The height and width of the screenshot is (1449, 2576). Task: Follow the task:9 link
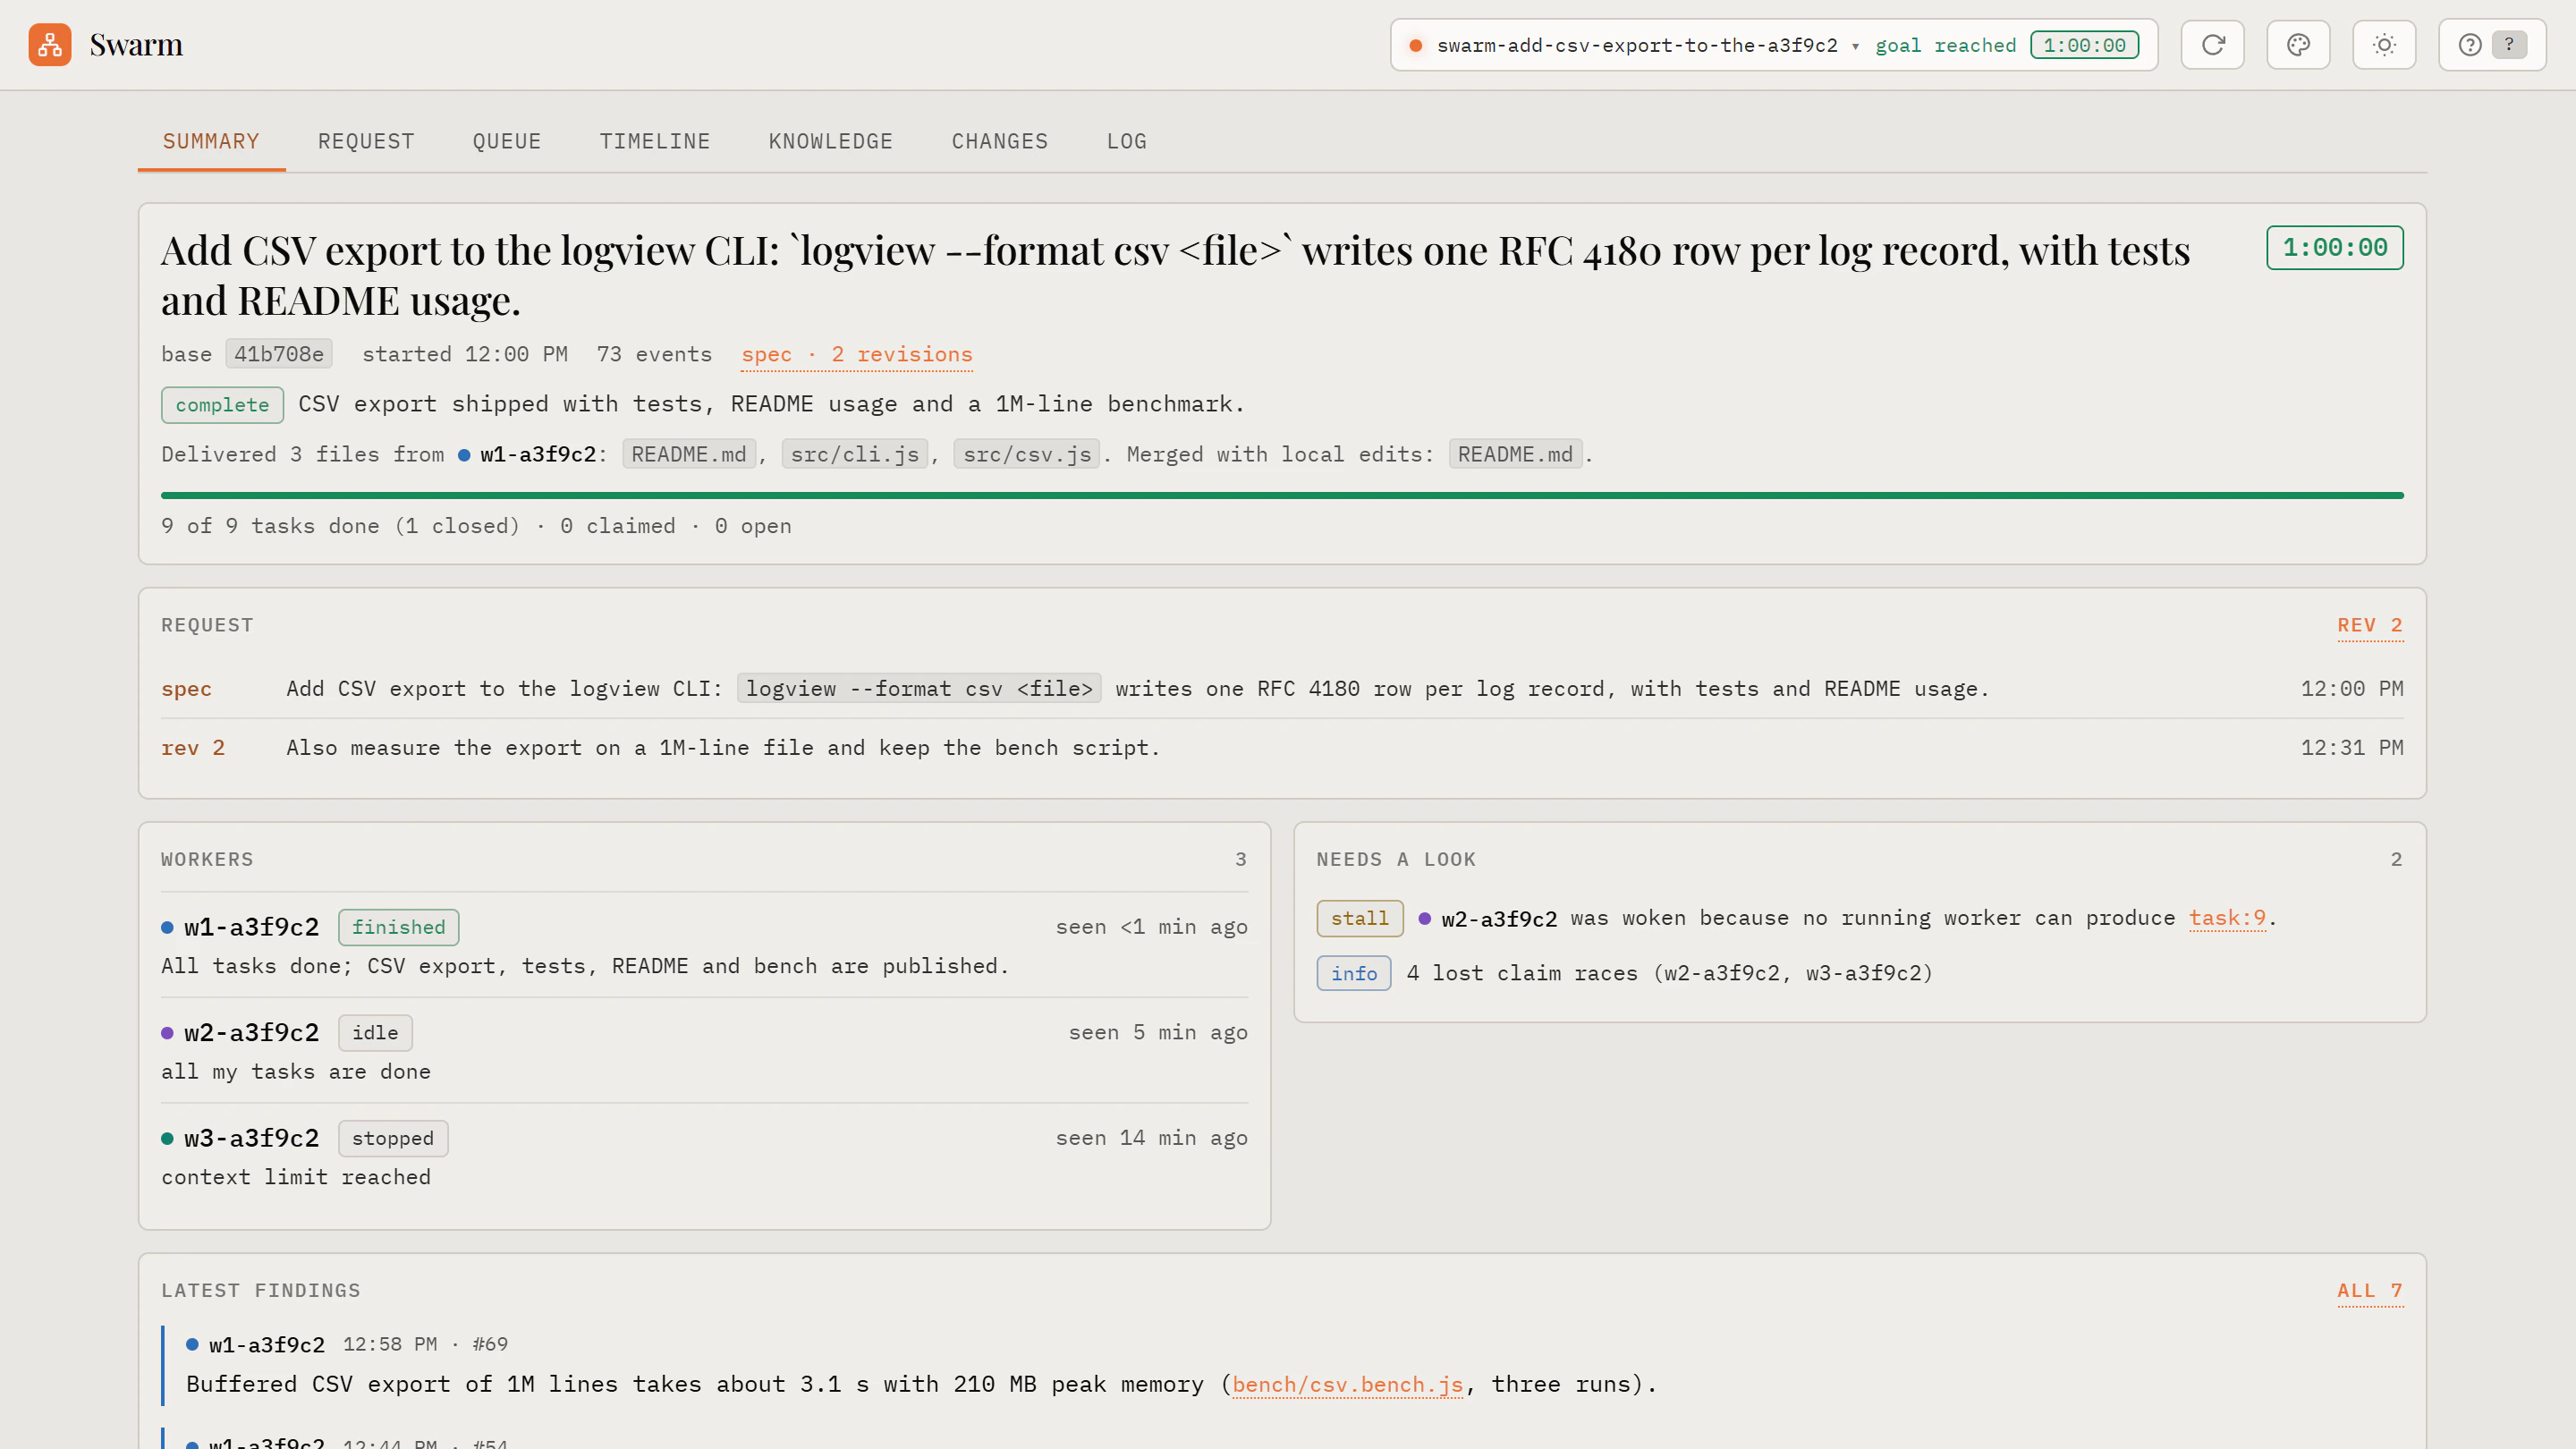2227,917
